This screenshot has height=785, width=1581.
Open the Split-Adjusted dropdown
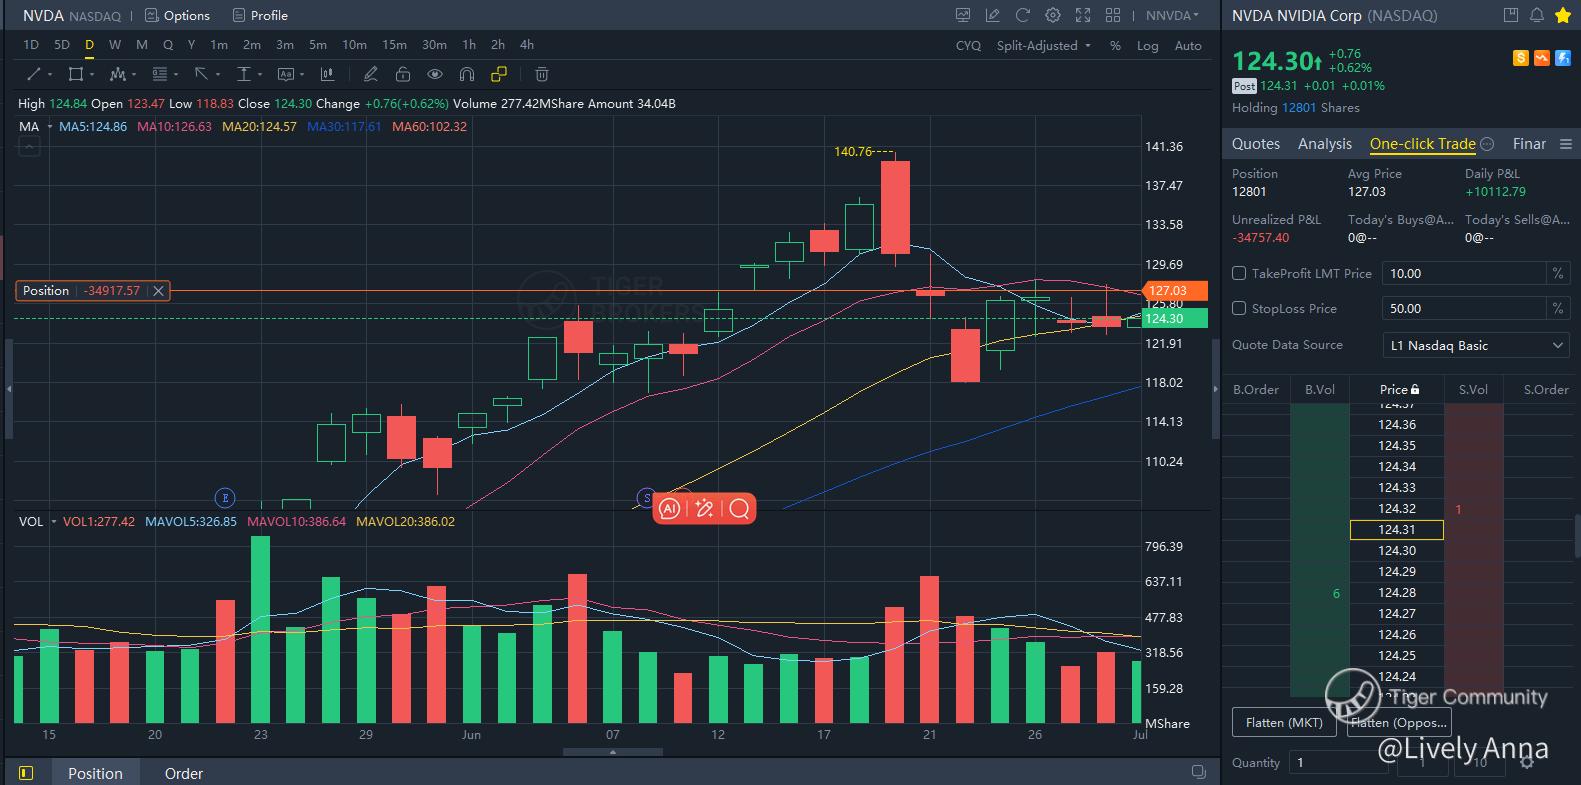(1044, 46)
